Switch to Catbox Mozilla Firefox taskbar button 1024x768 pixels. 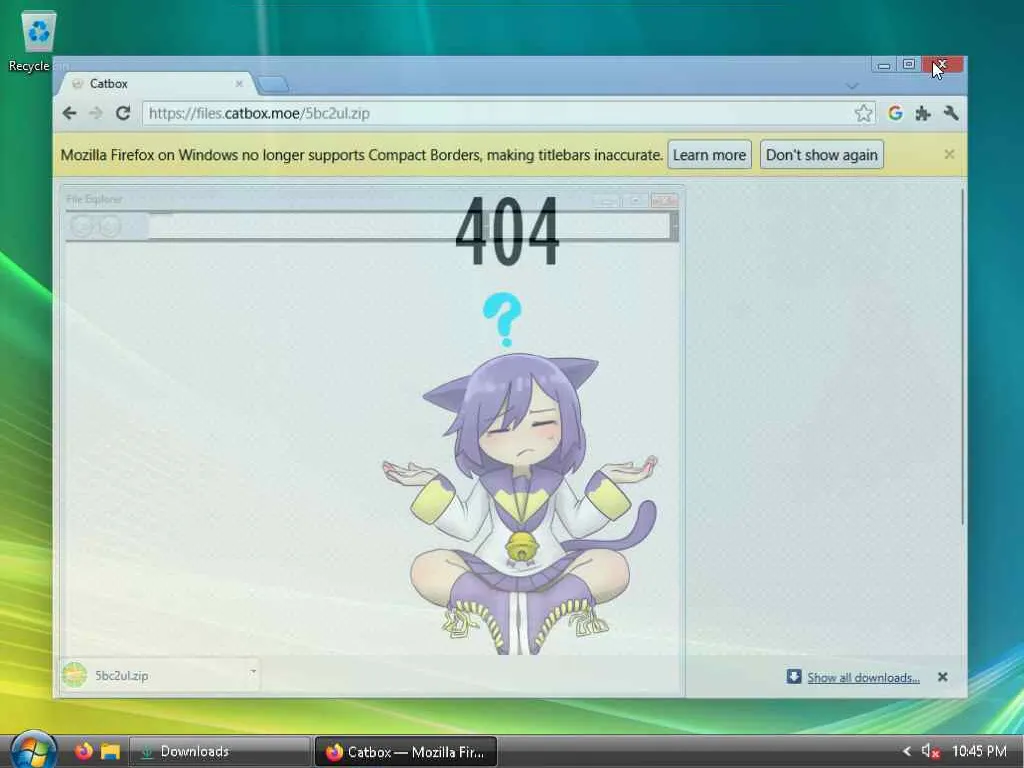click(x=406, y=752)
